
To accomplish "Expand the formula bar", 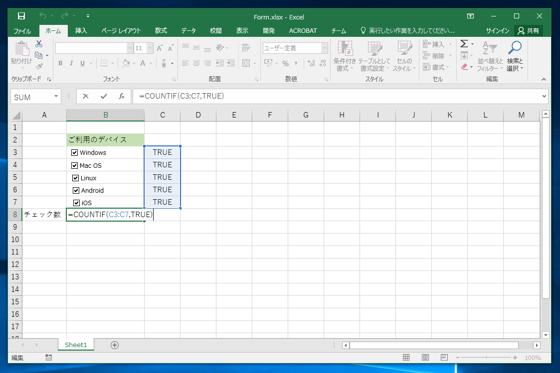I will 544,96.
